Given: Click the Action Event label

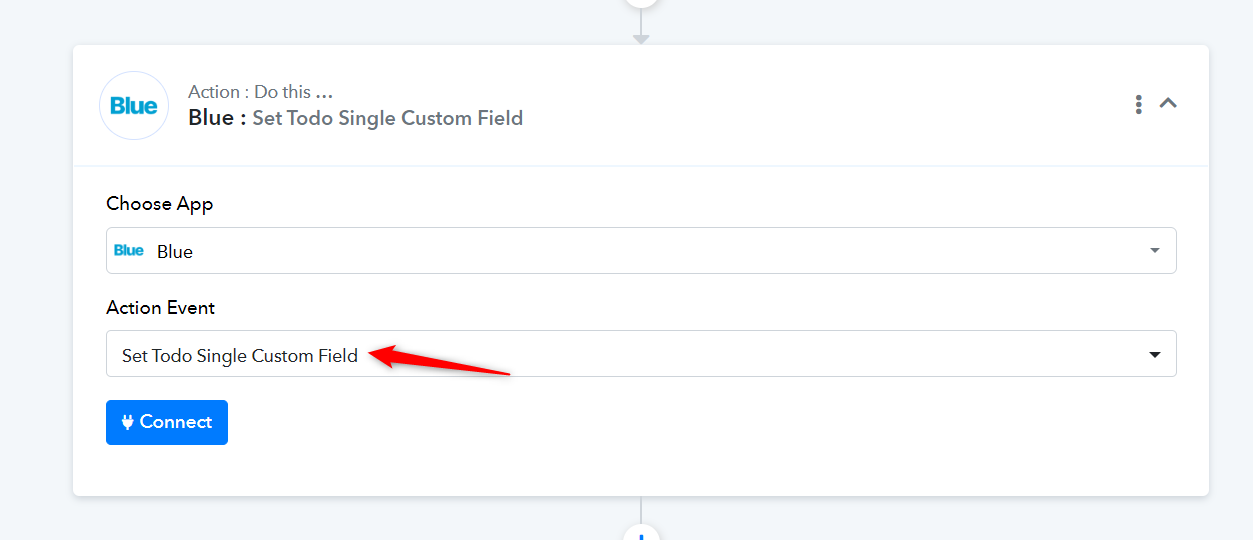Looking at the screenshot, I should [x=161, y=308].
